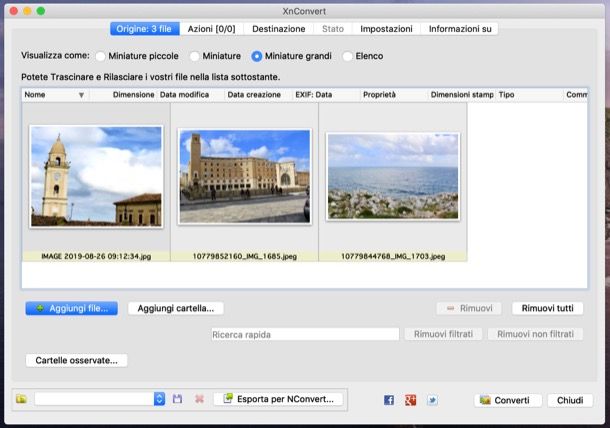The height and width of the screenshot is (428, 610).
Task: Click the Data creazione column header
Action: (258, 95)
